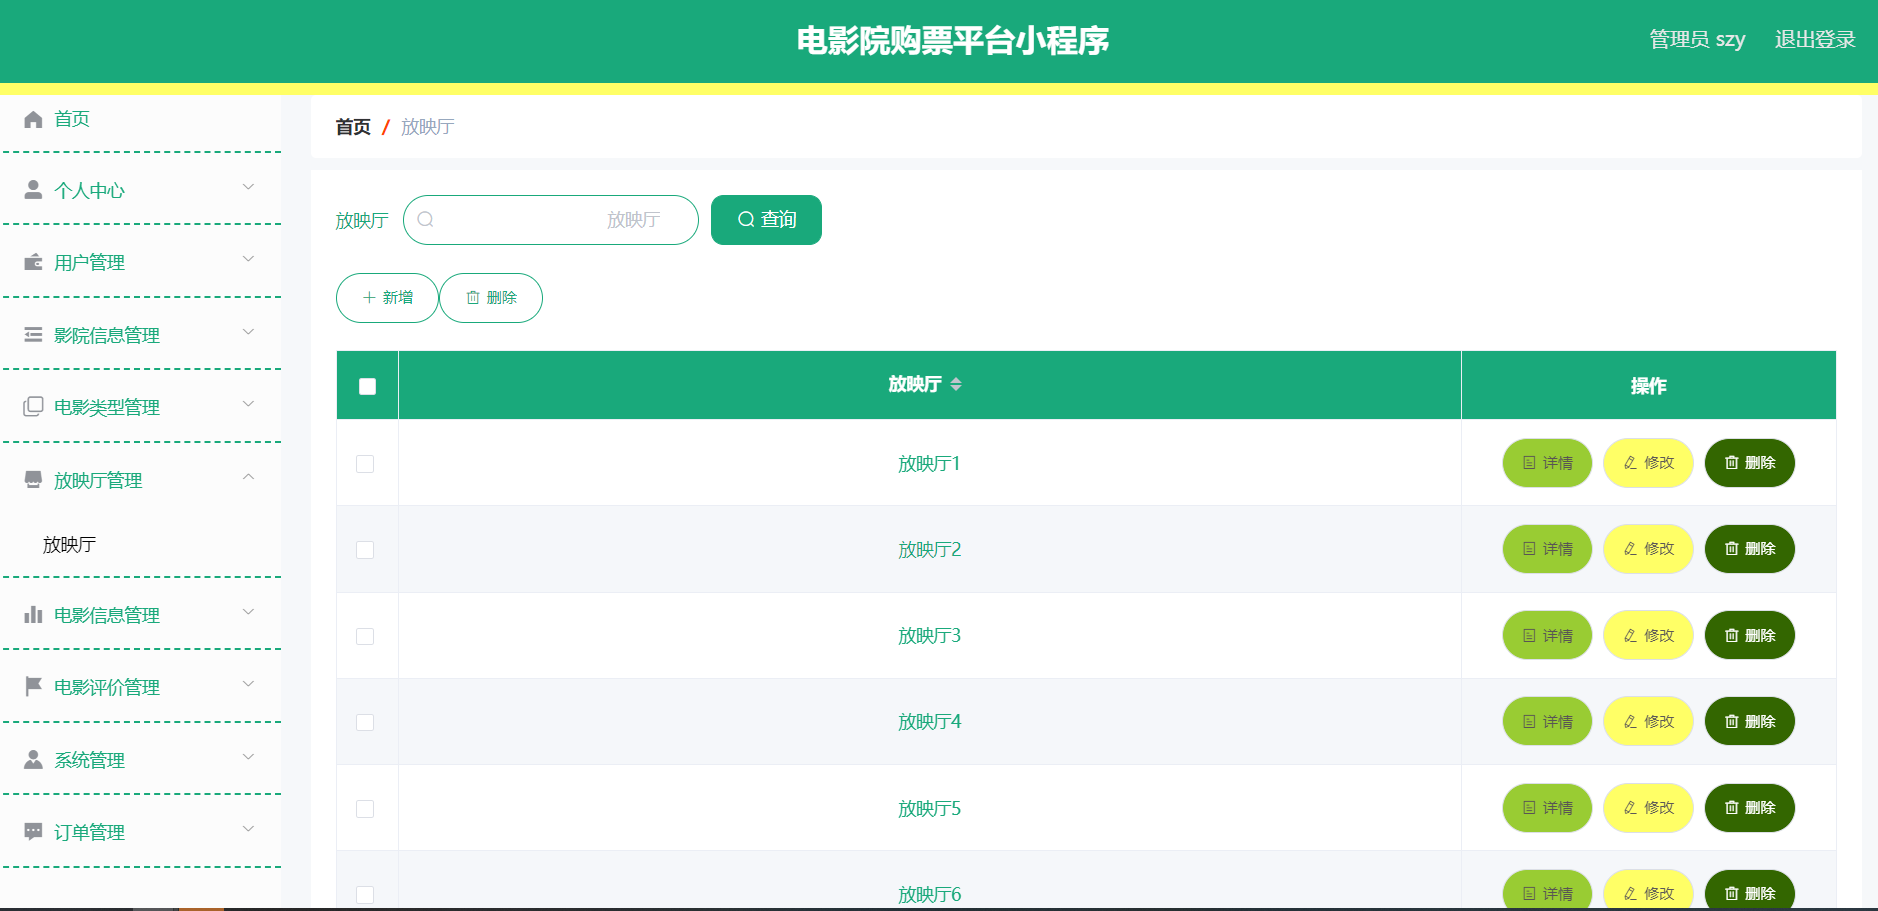Check the box for 放映厅5

(x=365, y=808)
